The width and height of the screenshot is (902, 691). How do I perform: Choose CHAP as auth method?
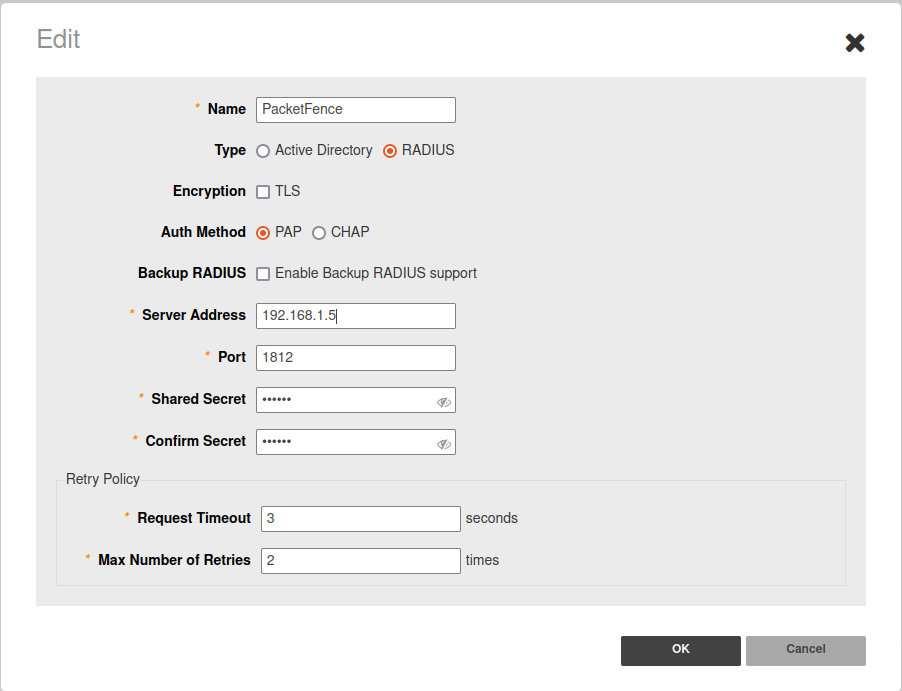click(x=319, y=233)
